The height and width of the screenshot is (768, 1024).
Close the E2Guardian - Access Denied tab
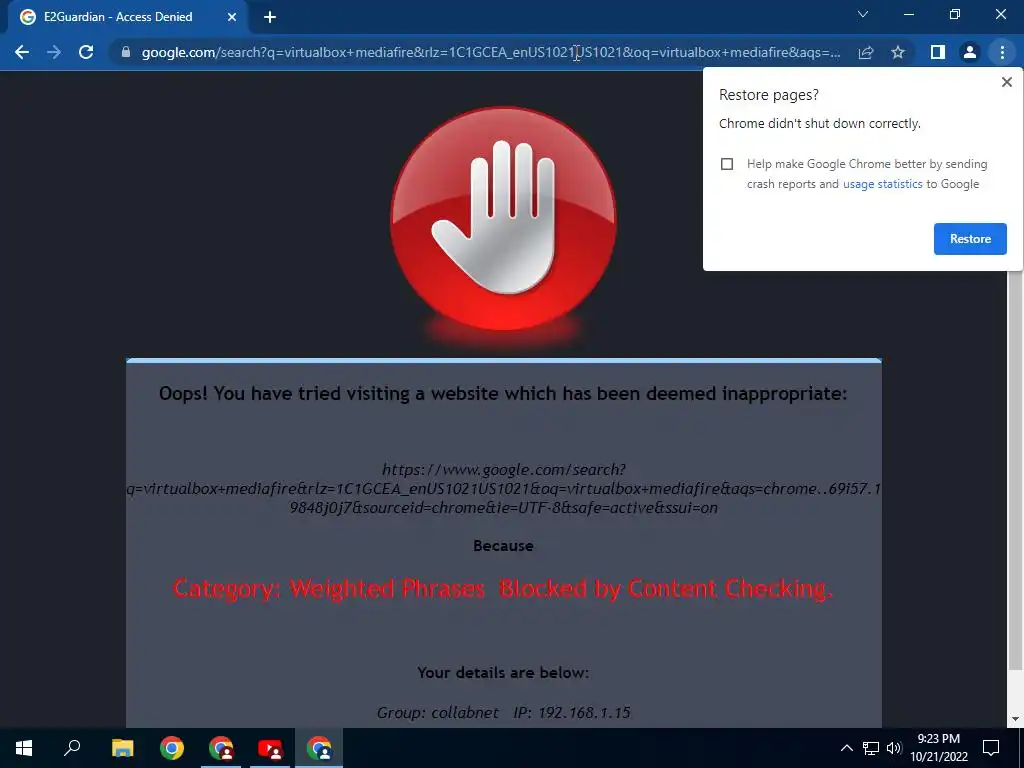[232, 17]
